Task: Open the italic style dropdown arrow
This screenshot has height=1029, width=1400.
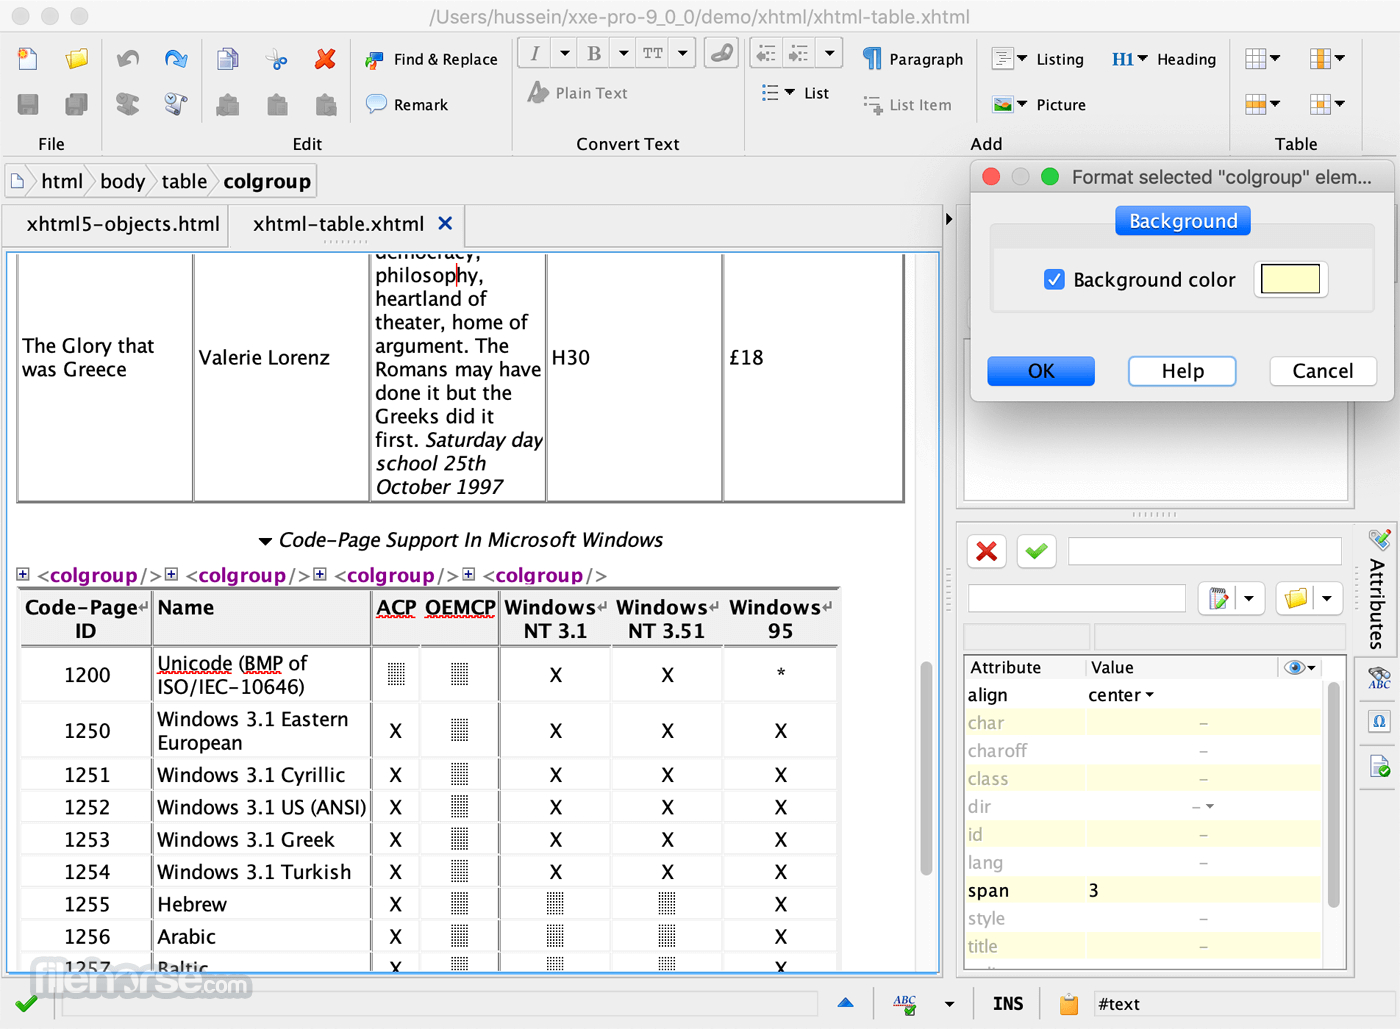Action: coord(565,53)
